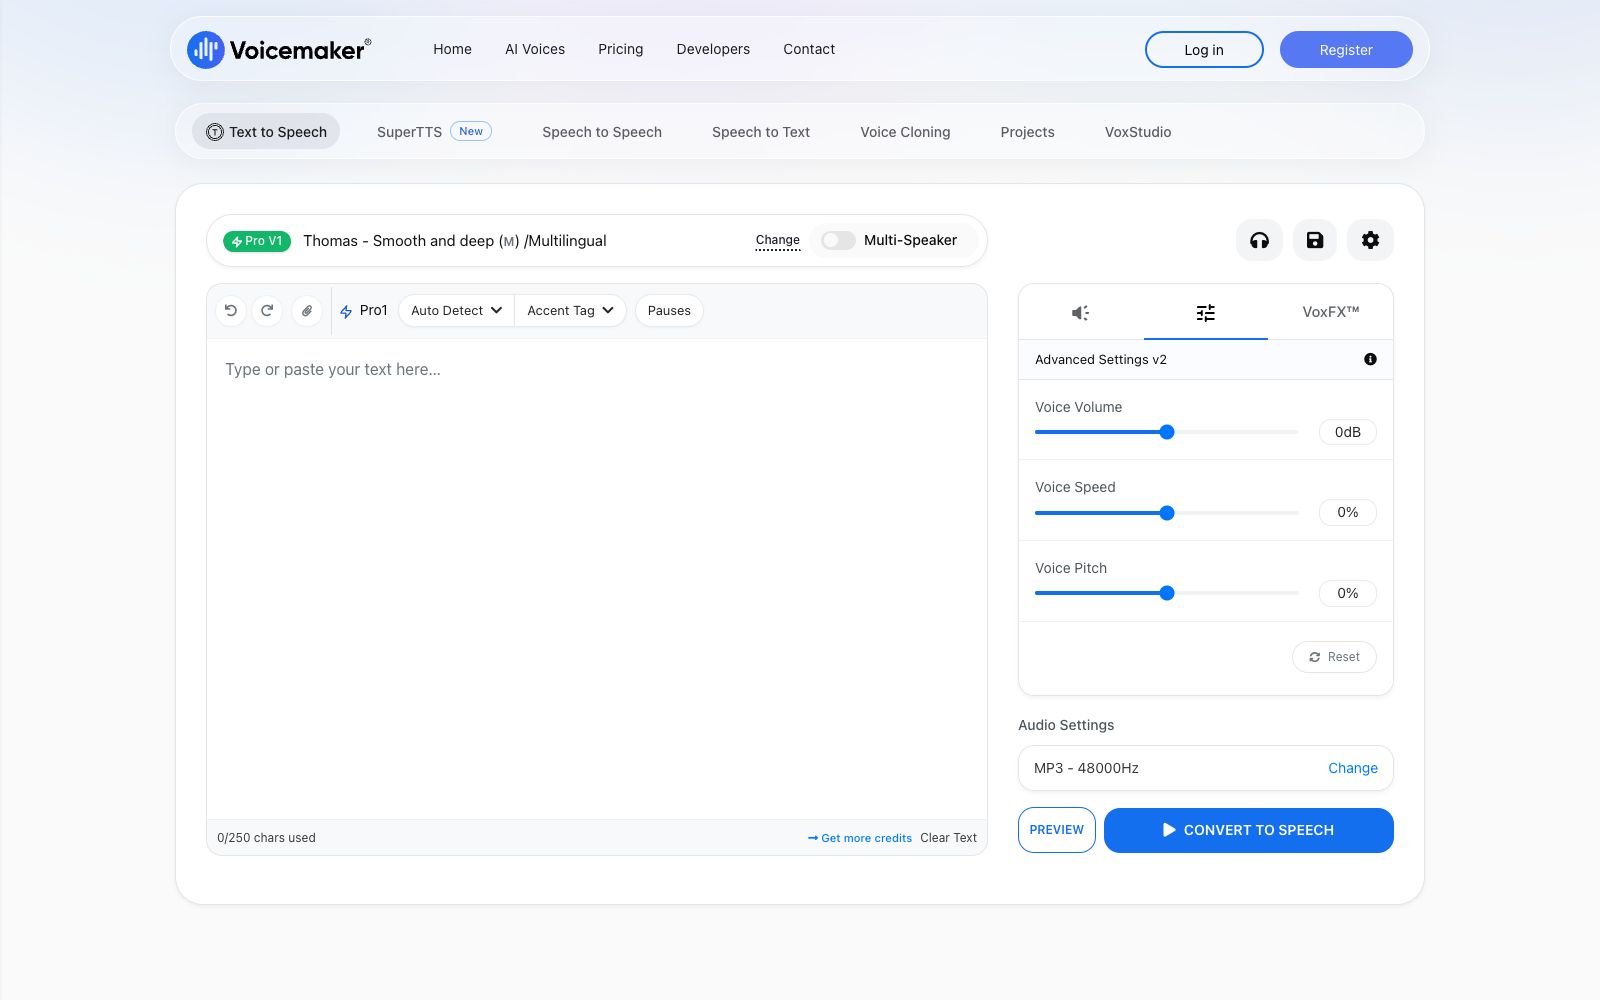Click the Pauses button

click(x=669, y=311)
